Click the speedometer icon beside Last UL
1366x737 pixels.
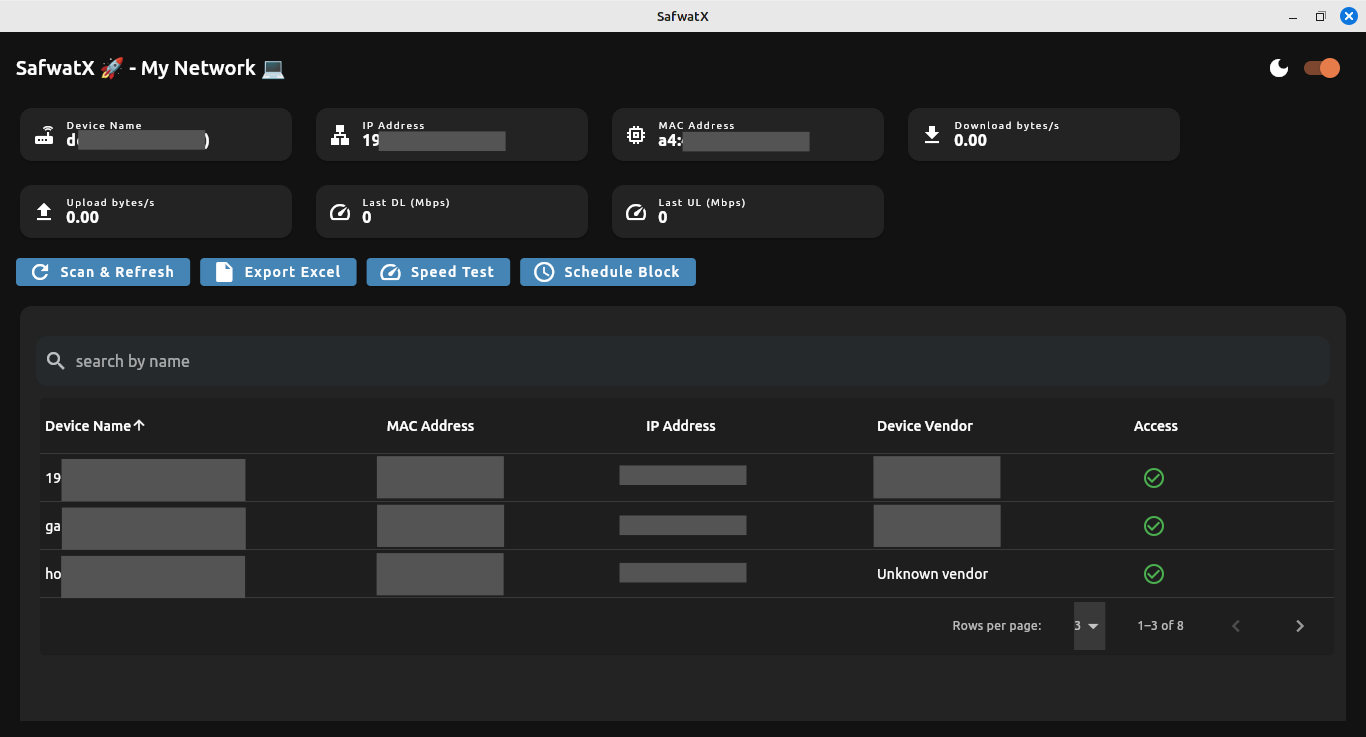[636, 212]
